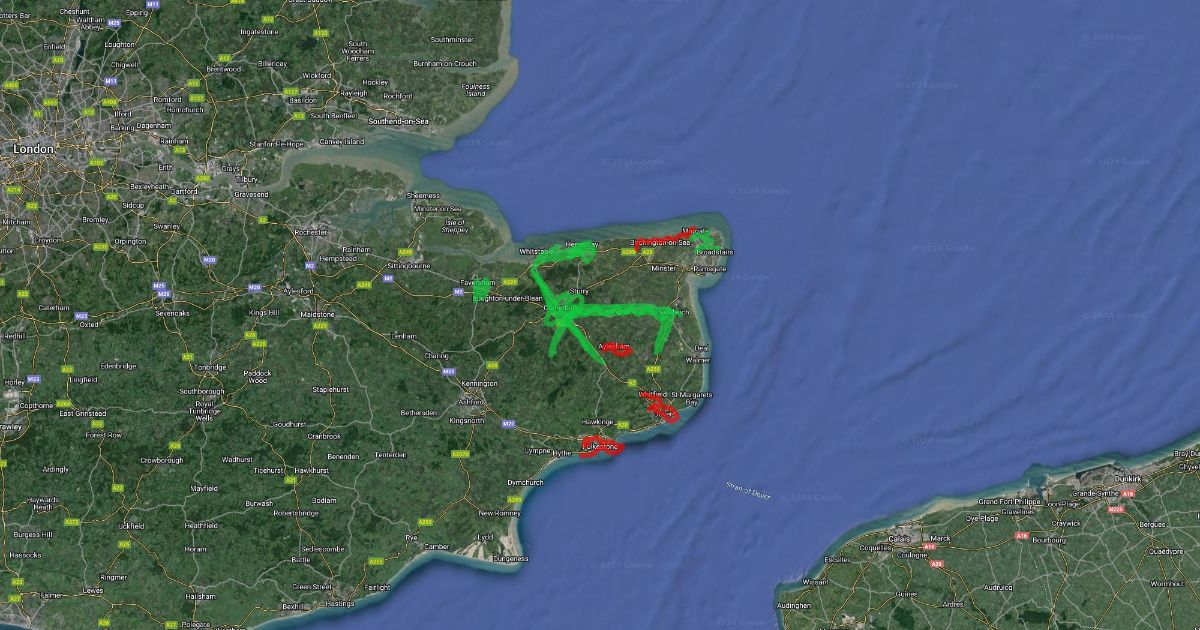The image size is (1200, 630).
Task: Select the Ramsgate place label
Action: [x=709, y=269]
